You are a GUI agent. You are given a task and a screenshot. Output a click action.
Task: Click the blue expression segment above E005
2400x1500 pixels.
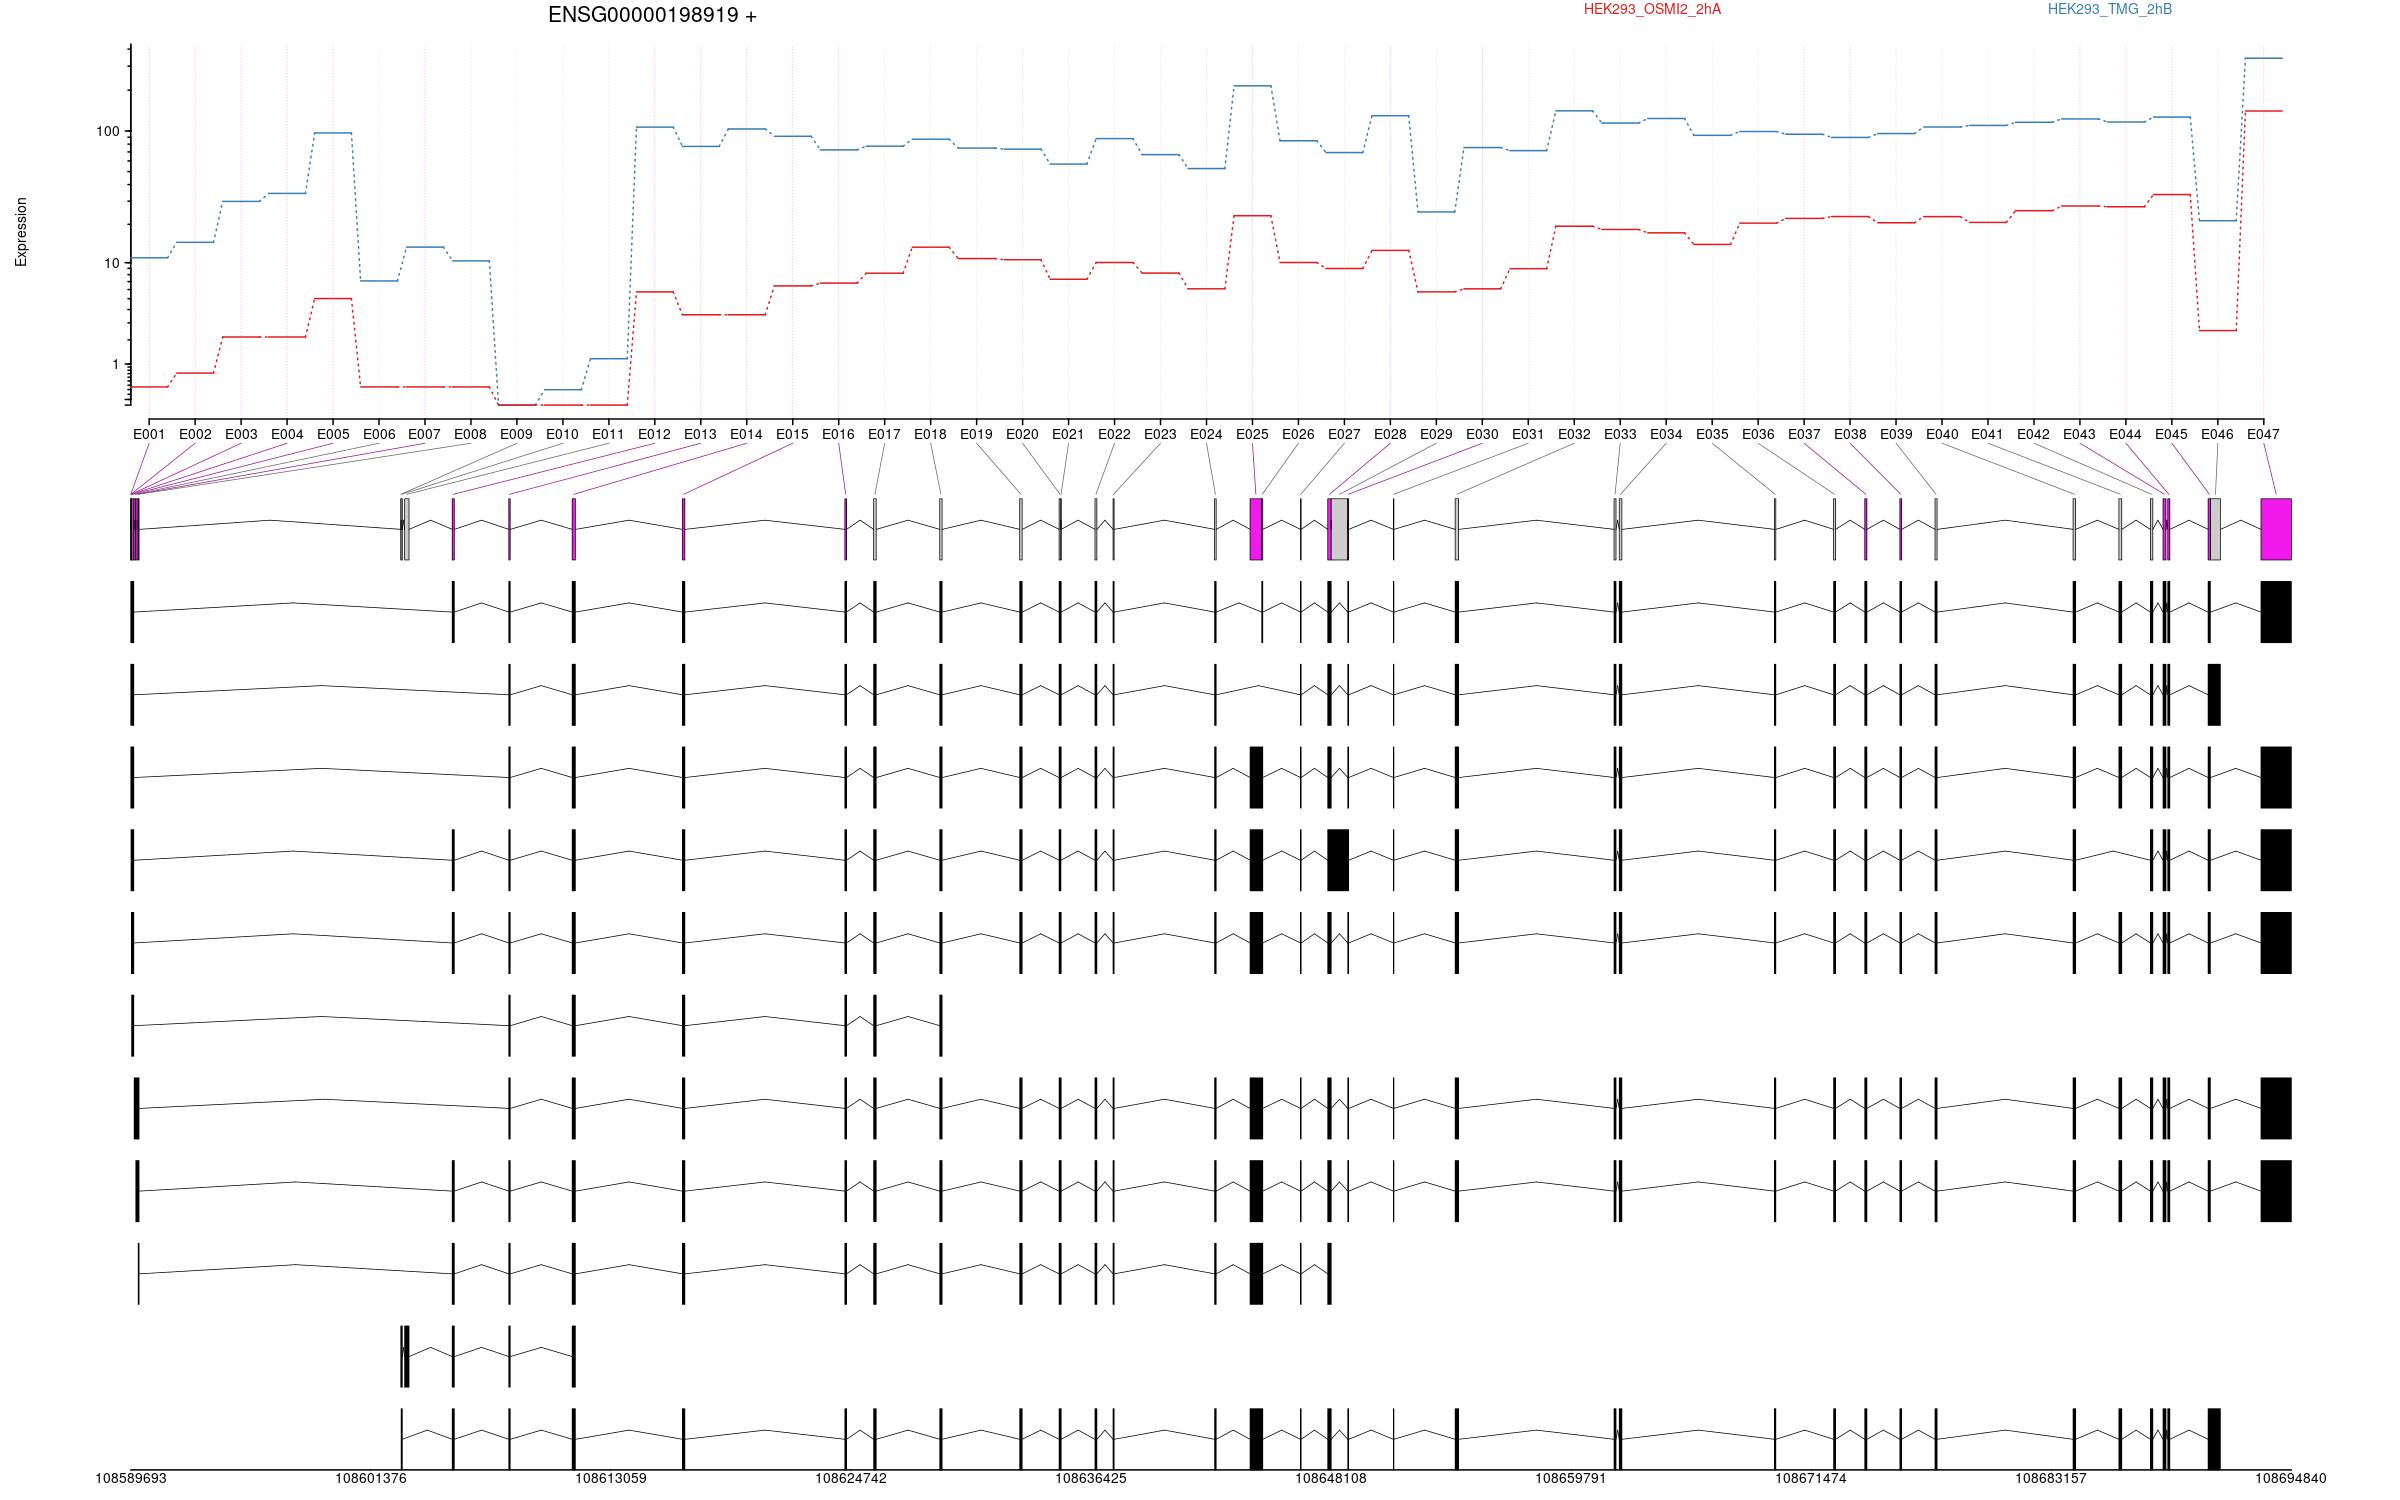(x=333, y=132)
